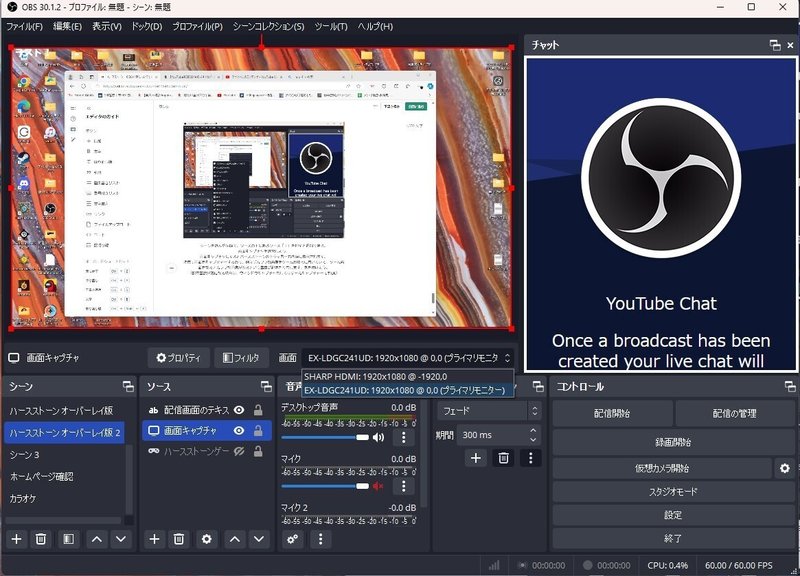Open virtual camera settings gear
Viewport: 800px width, 576px height.
coord(785,468)
